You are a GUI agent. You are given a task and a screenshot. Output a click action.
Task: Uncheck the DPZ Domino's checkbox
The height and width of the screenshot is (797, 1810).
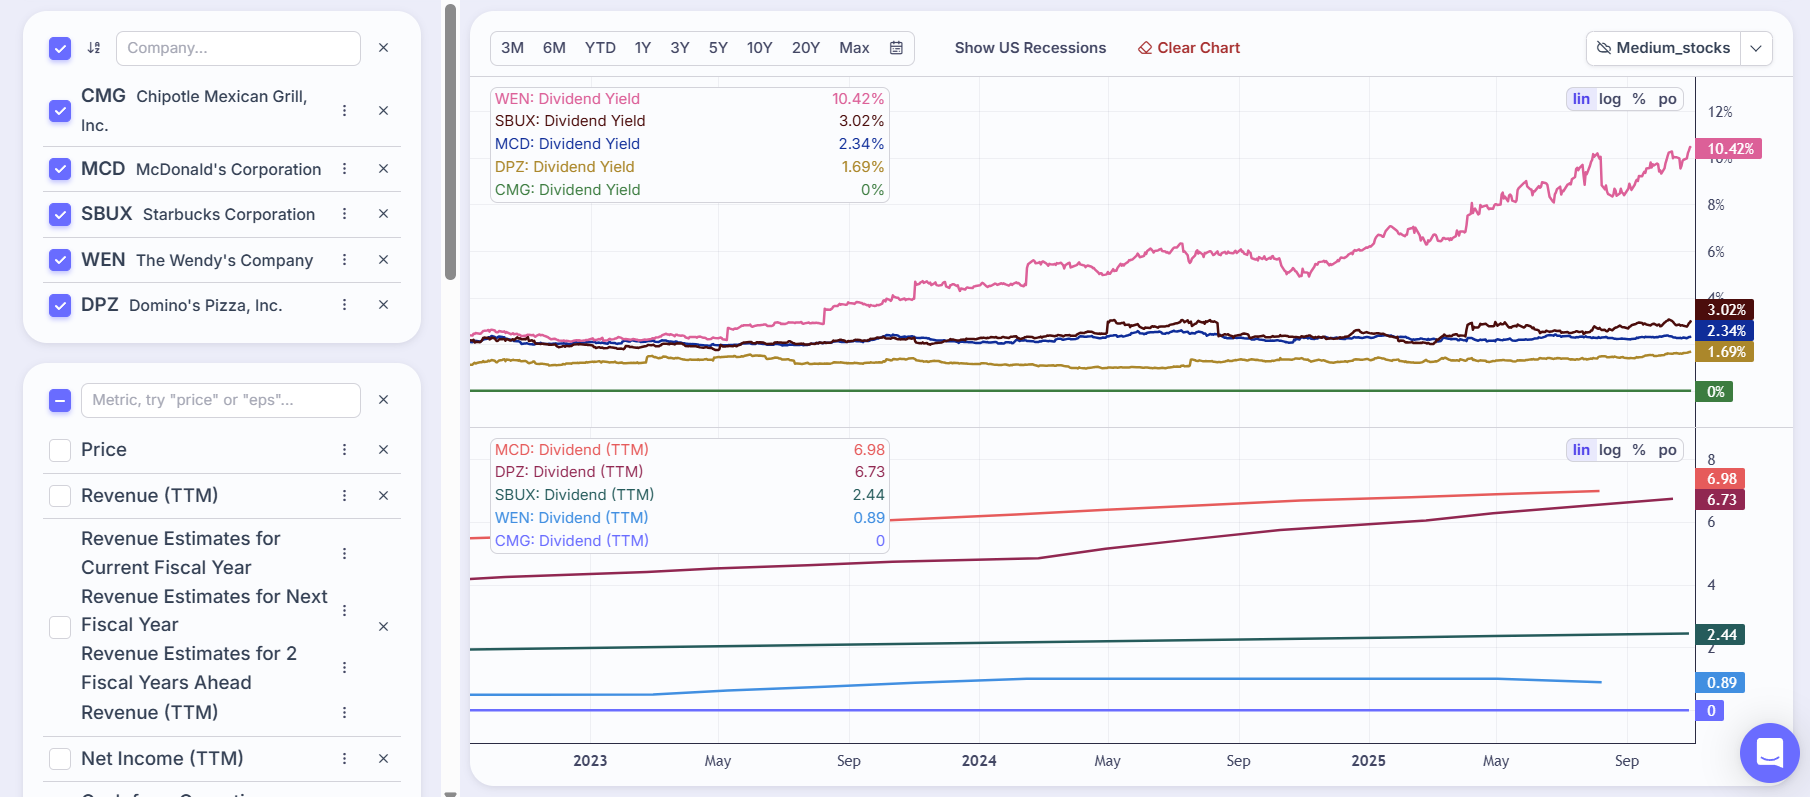[x=60, y=305]
